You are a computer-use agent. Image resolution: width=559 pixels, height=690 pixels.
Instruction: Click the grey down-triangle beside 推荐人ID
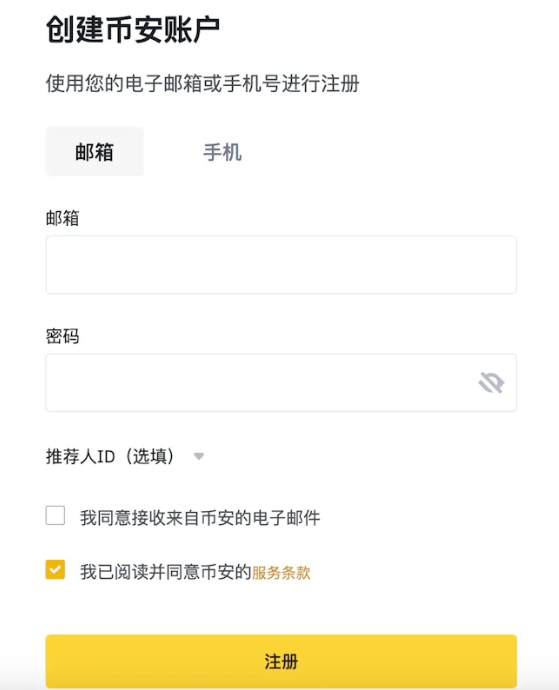[199, 456]
